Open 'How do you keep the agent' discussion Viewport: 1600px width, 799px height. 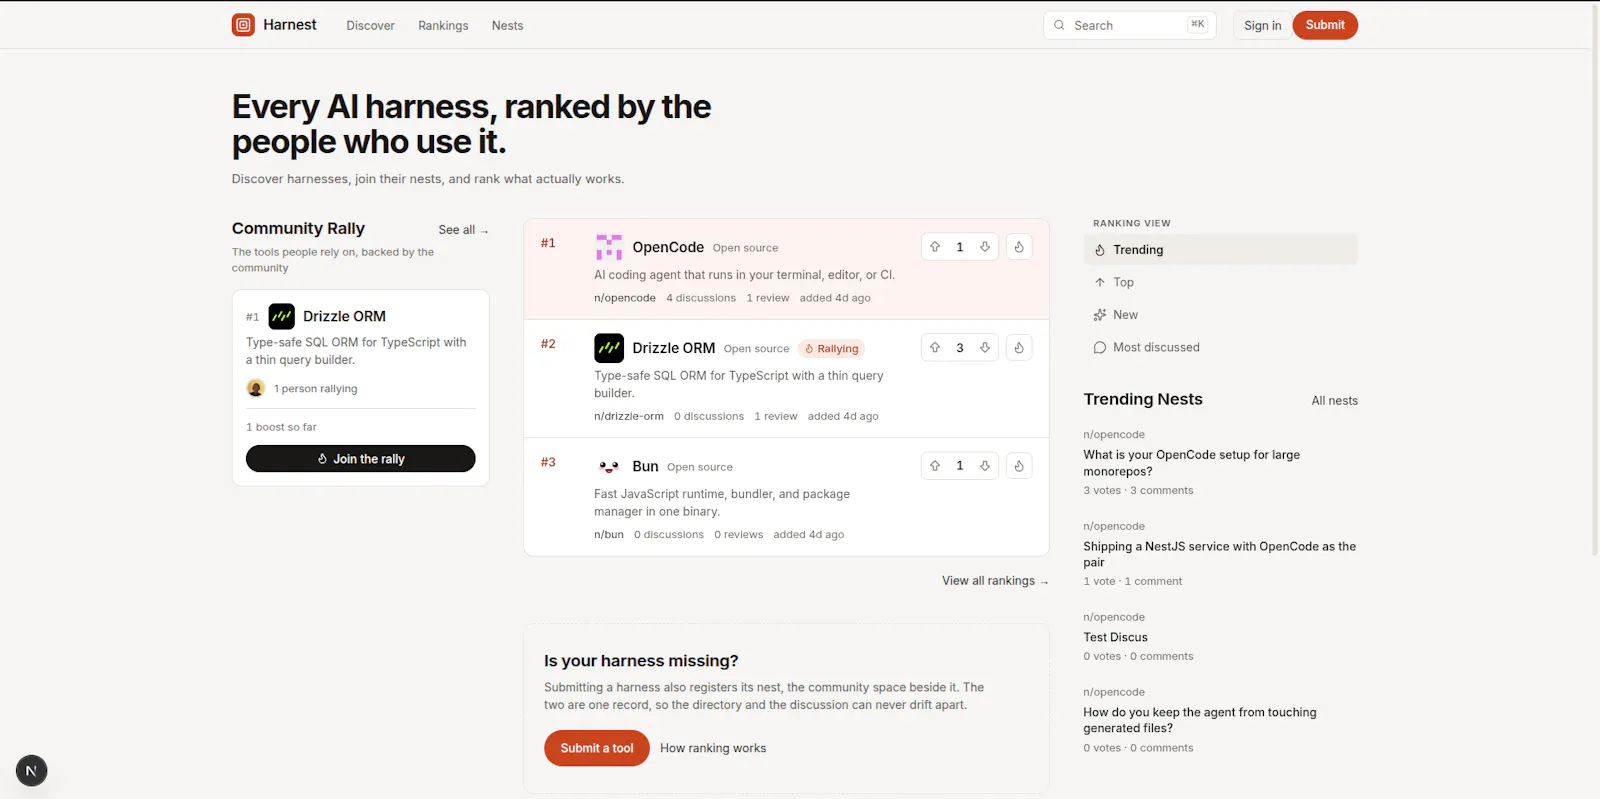(x=1200, y=720)
